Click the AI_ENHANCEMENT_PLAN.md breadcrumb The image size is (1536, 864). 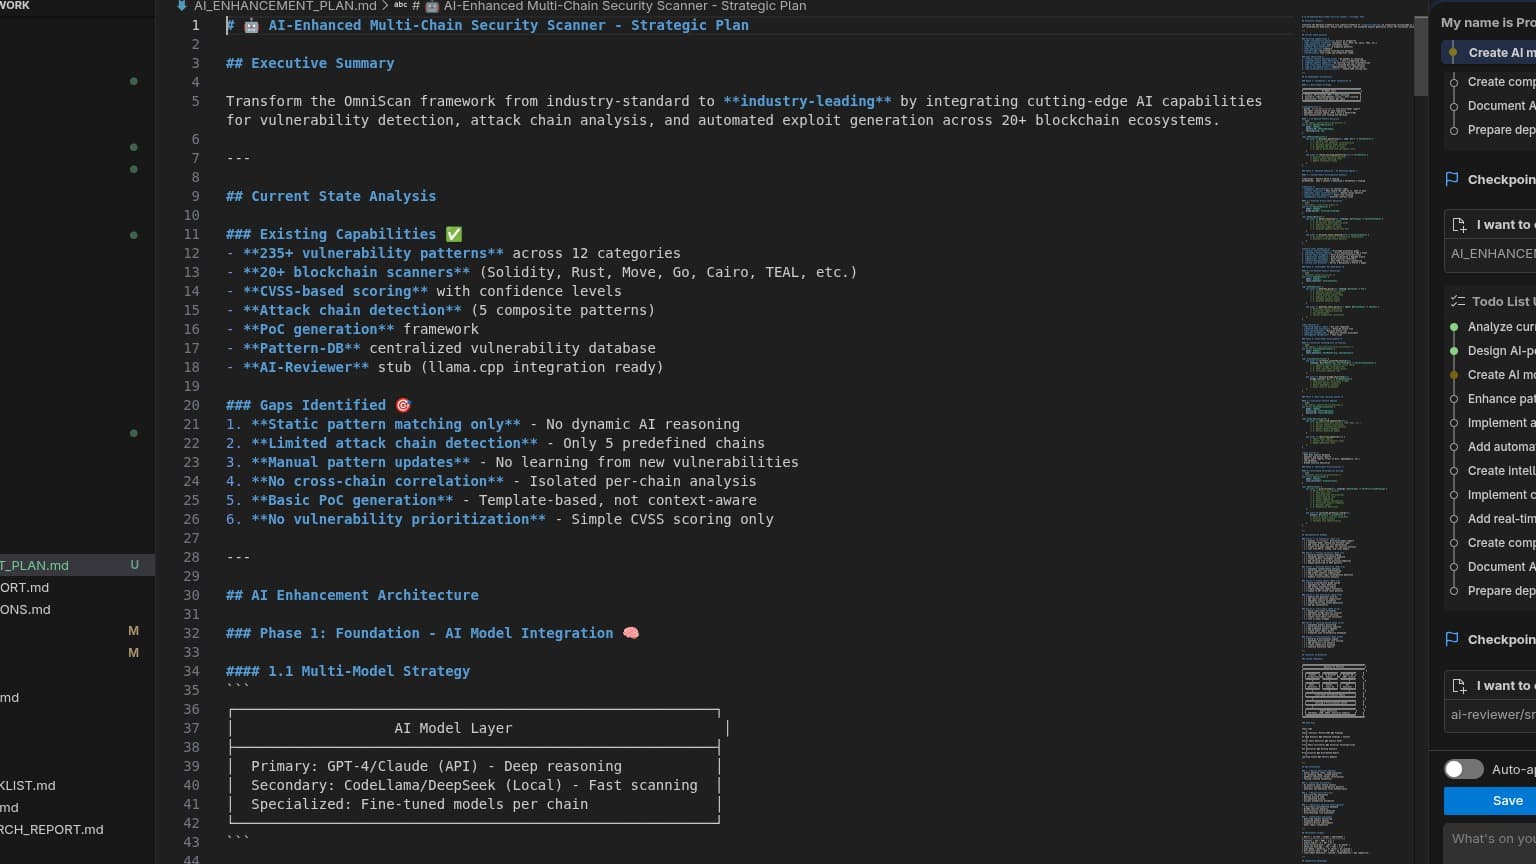tap(285, 6)
